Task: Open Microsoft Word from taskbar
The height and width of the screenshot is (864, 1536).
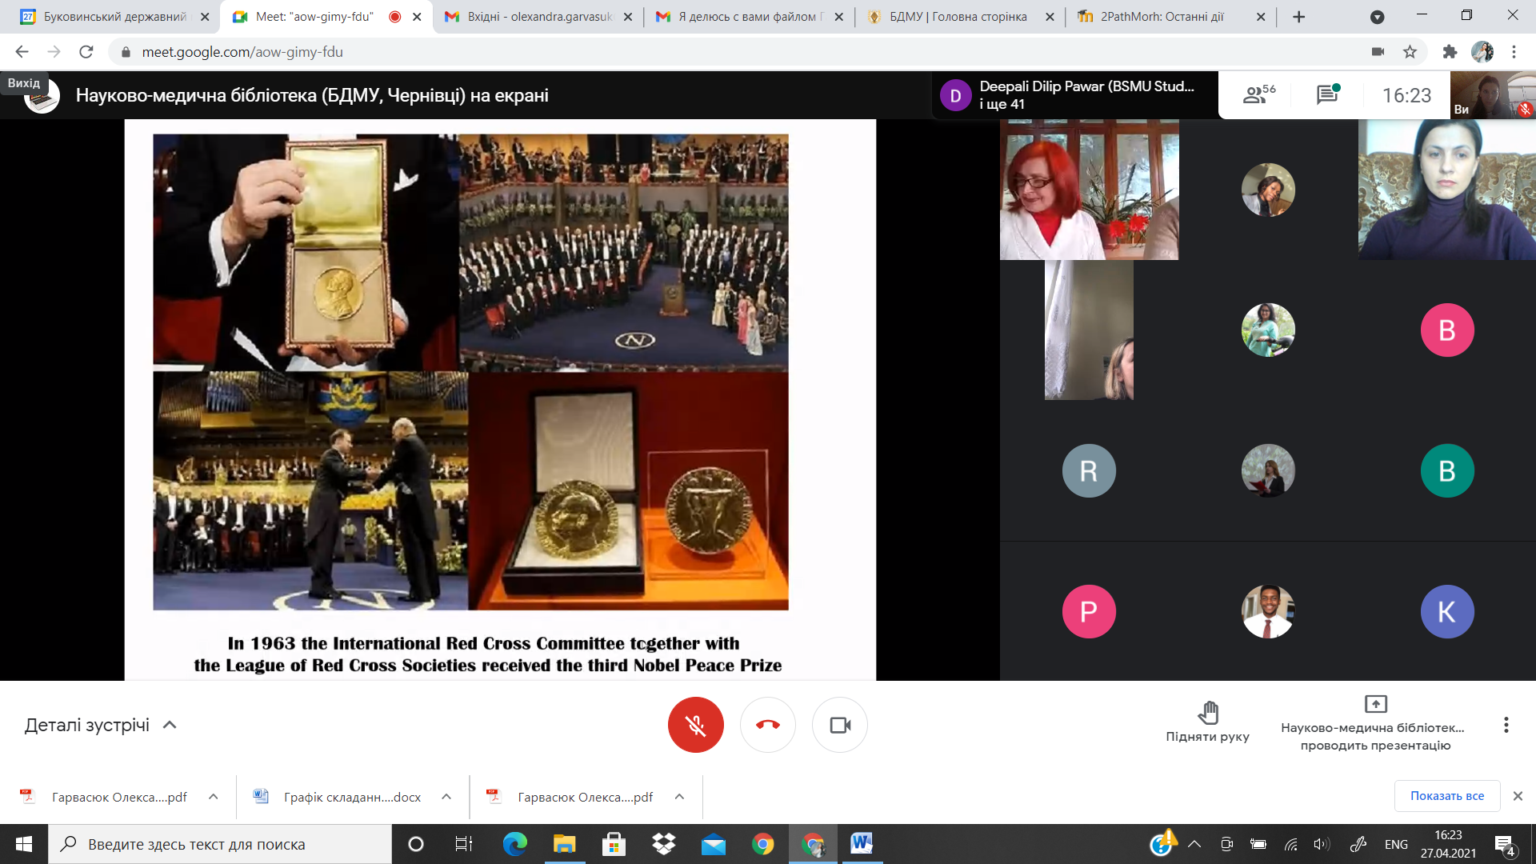Action: coord(862,844)
